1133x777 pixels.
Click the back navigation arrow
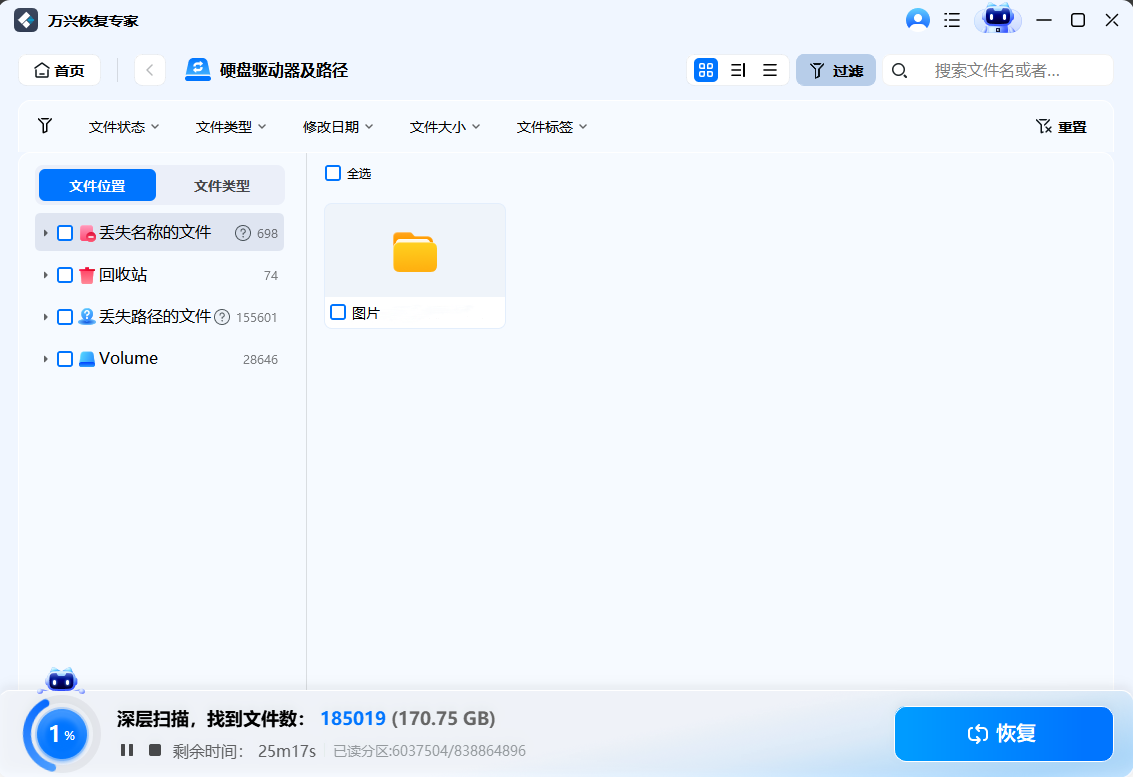[x=149, y=70]
